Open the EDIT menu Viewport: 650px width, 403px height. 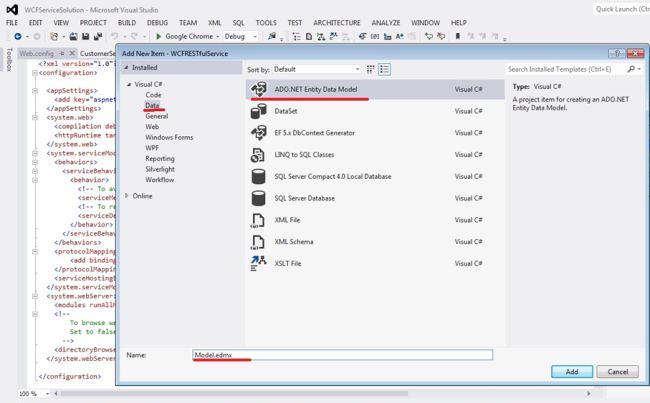tap(36, 23)
